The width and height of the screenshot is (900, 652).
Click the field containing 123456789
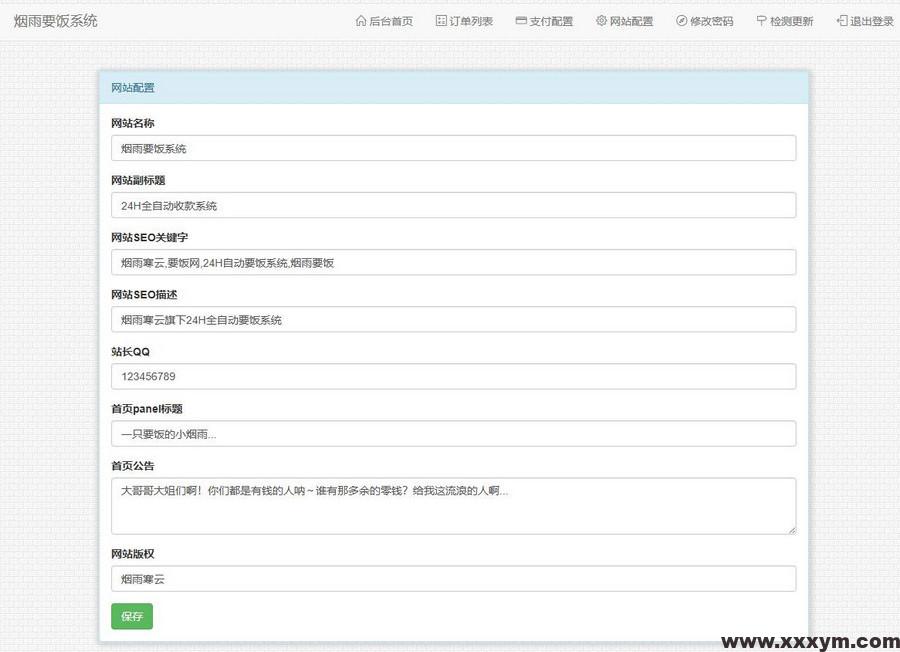pyautogui.click(x=453, y=376)
